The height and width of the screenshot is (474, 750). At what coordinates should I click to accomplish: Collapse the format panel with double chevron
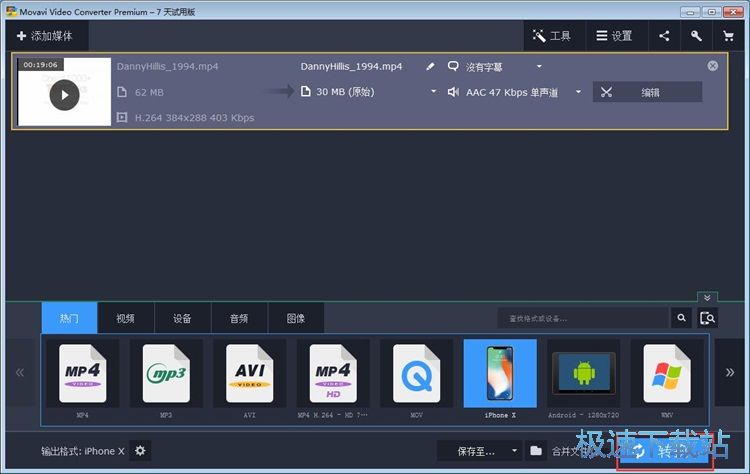[707, 298]
